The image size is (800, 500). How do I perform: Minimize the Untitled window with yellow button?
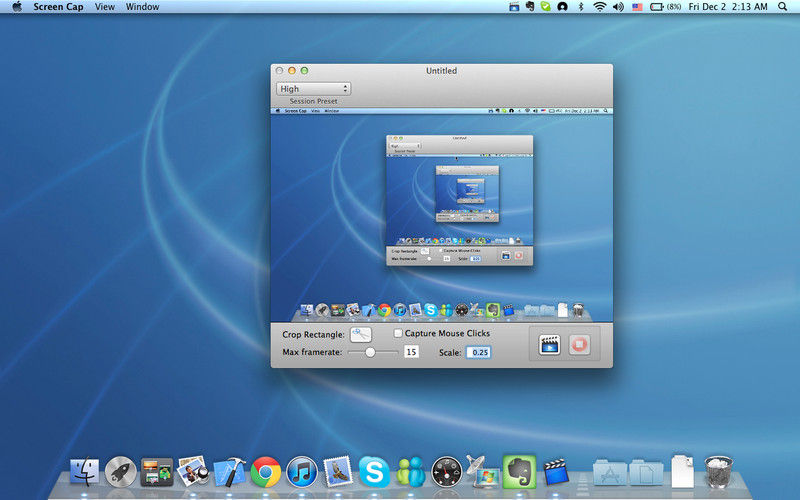pyautogui.click(x=292, y=70)
